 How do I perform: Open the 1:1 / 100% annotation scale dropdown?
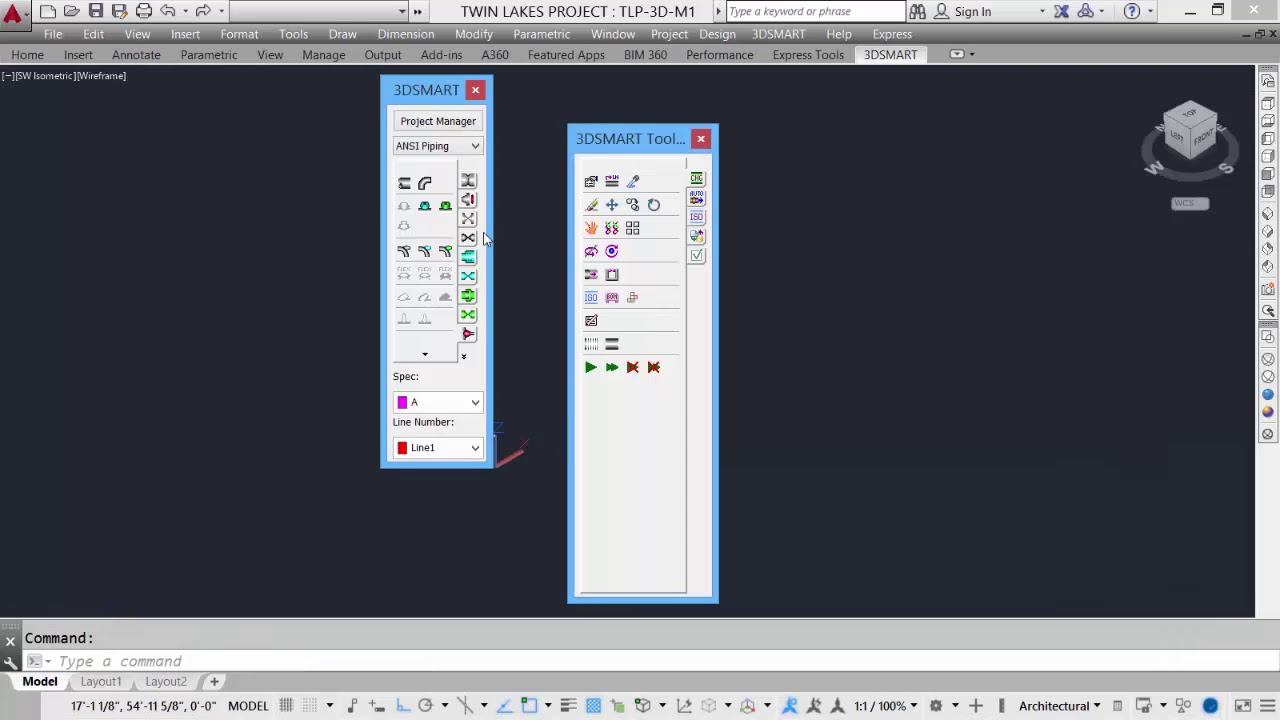886,706
